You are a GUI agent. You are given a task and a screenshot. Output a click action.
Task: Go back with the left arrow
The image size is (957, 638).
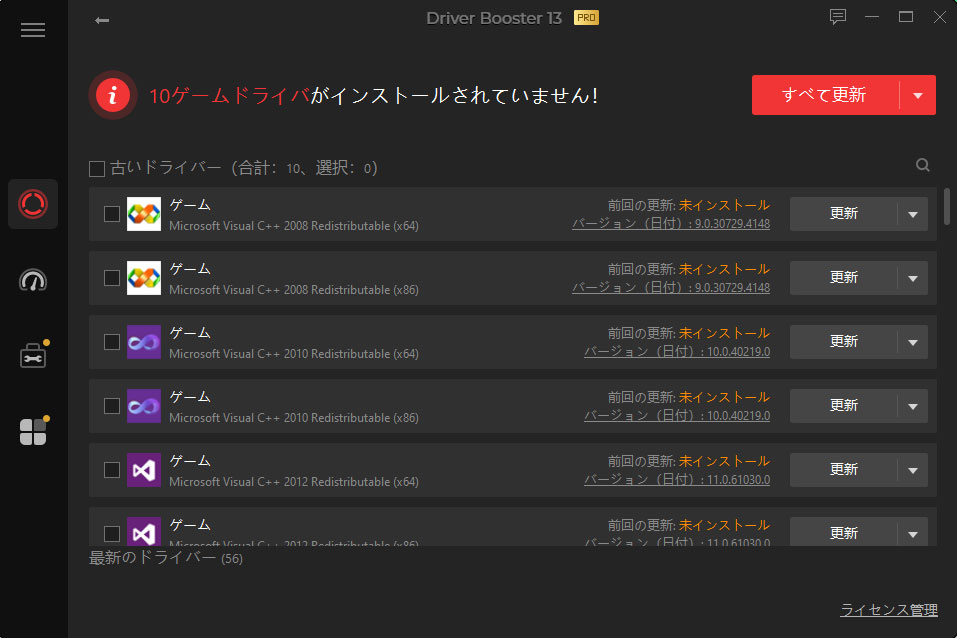(102, 21)
